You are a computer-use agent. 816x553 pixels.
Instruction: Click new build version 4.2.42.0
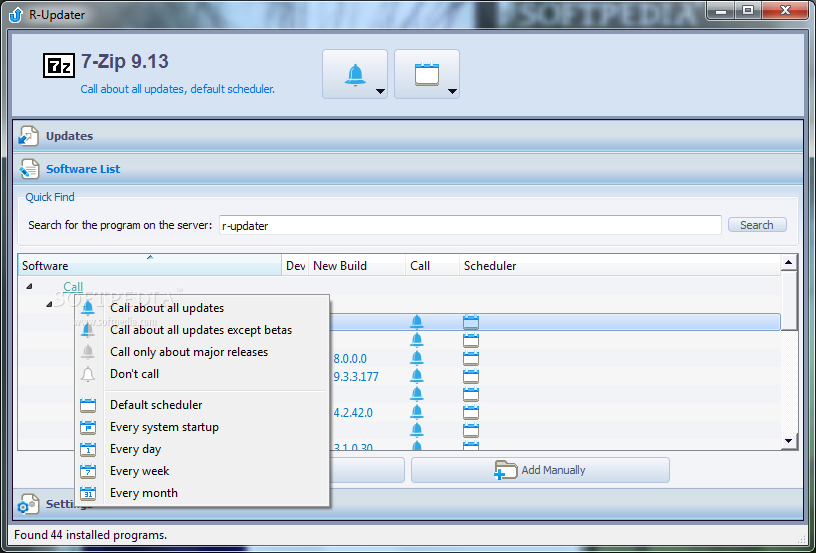point(353,413)
